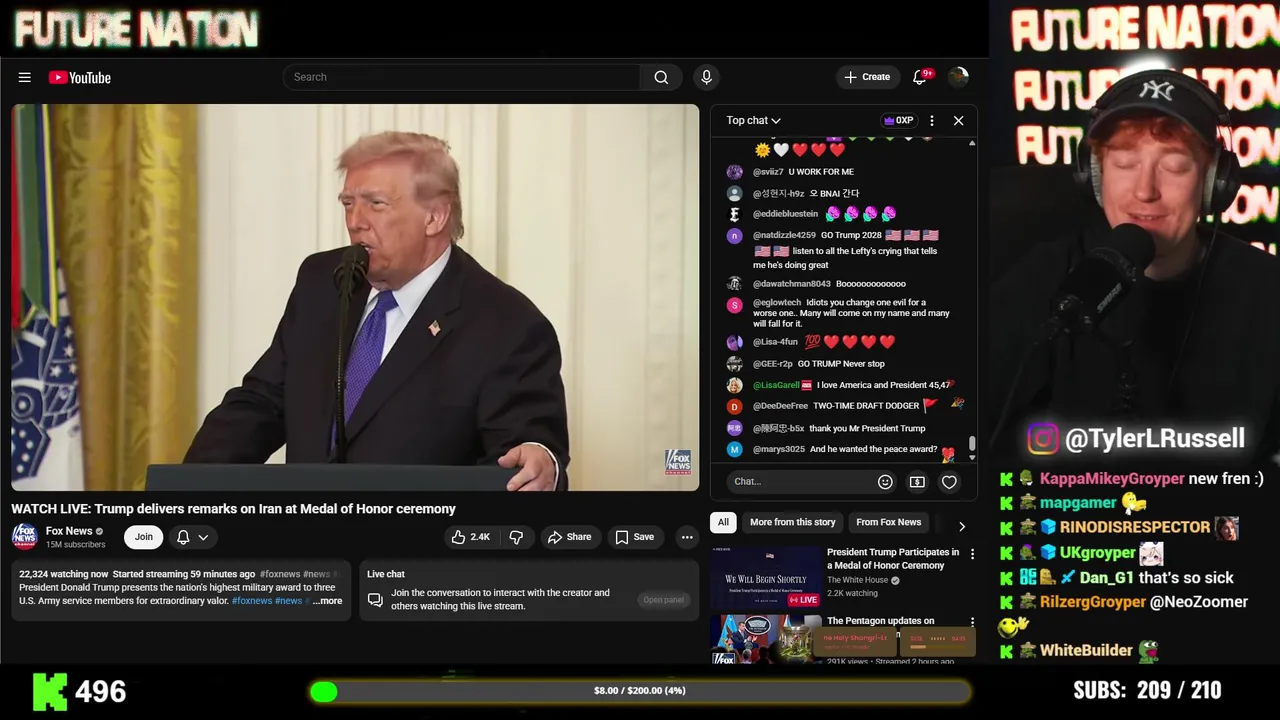Screen dimensions: 1280x720
Task: Click the search magnifier button
Action: coord(661,77)
